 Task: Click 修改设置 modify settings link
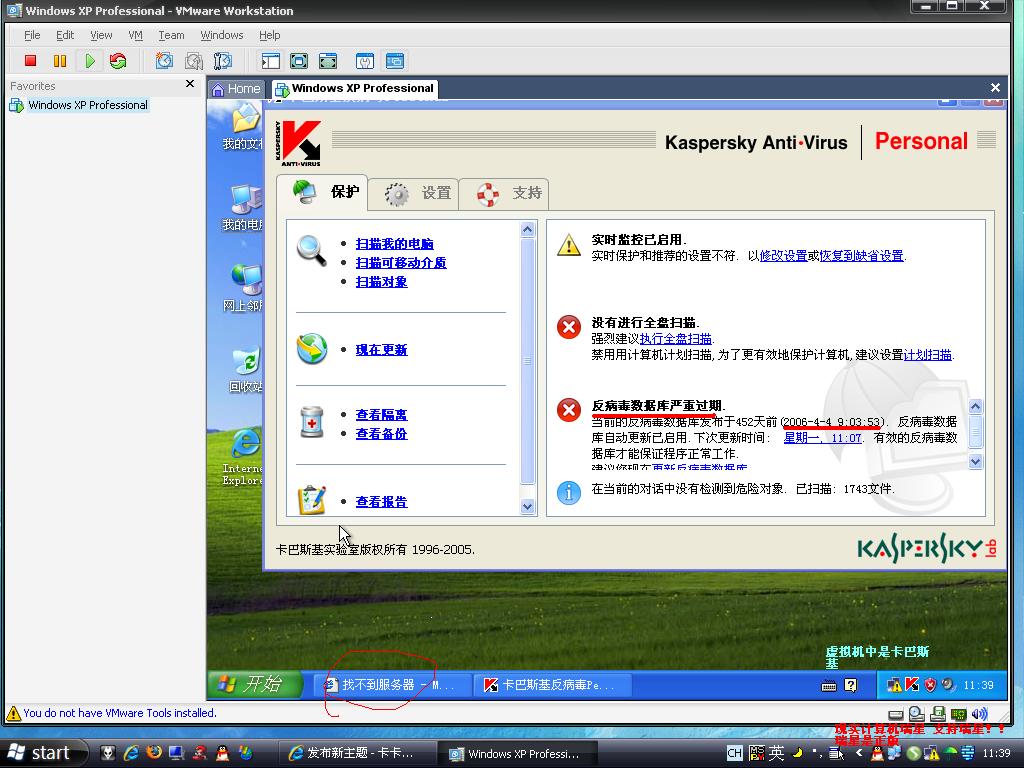(784, 255)
